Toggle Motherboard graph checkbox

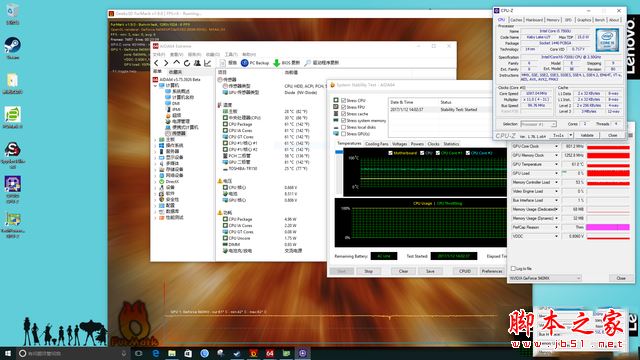pos(390,153)
